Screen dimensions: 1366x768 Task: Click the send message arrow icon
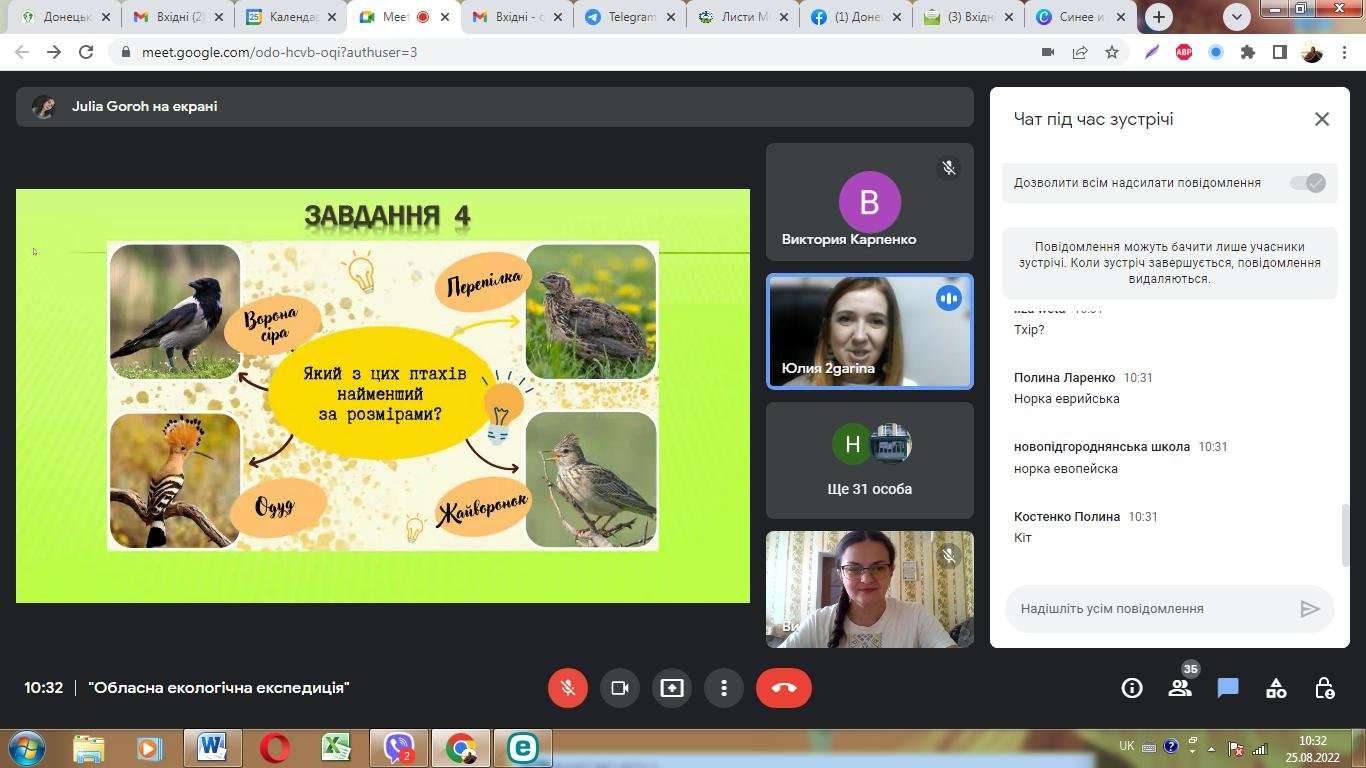[1310, 609]
